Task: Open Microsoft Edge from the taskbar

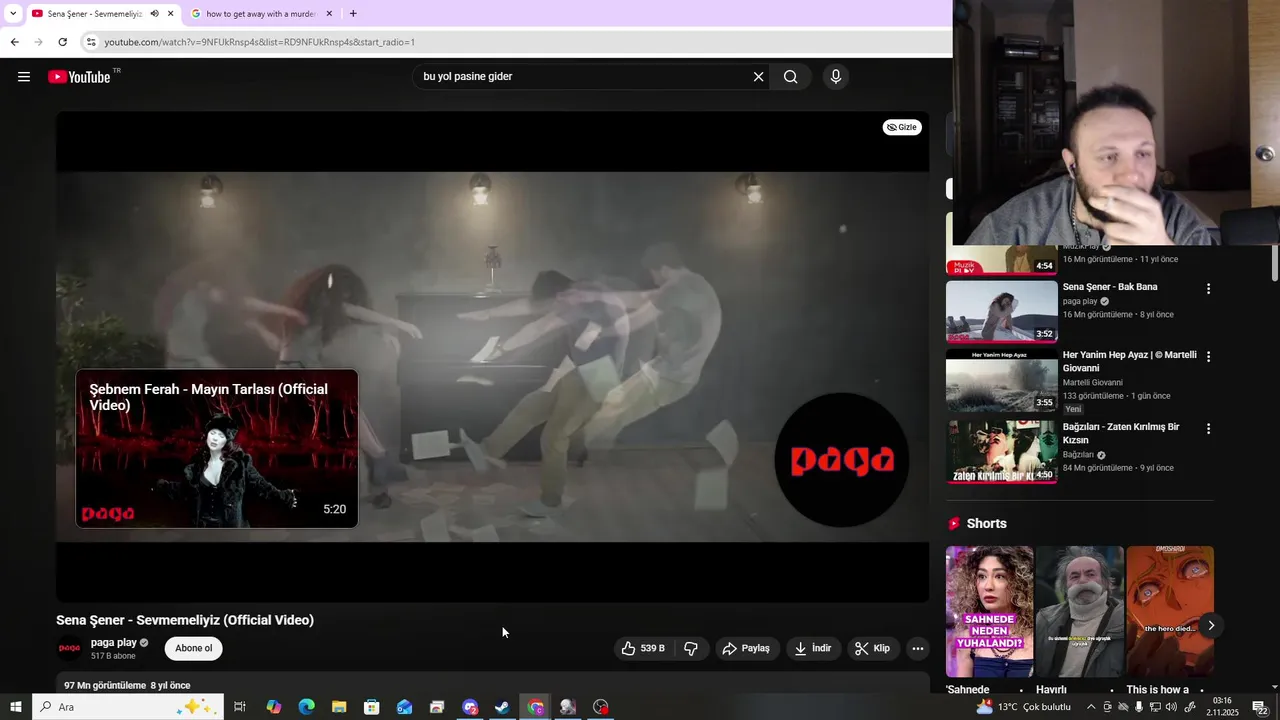Action: point(306,707)
